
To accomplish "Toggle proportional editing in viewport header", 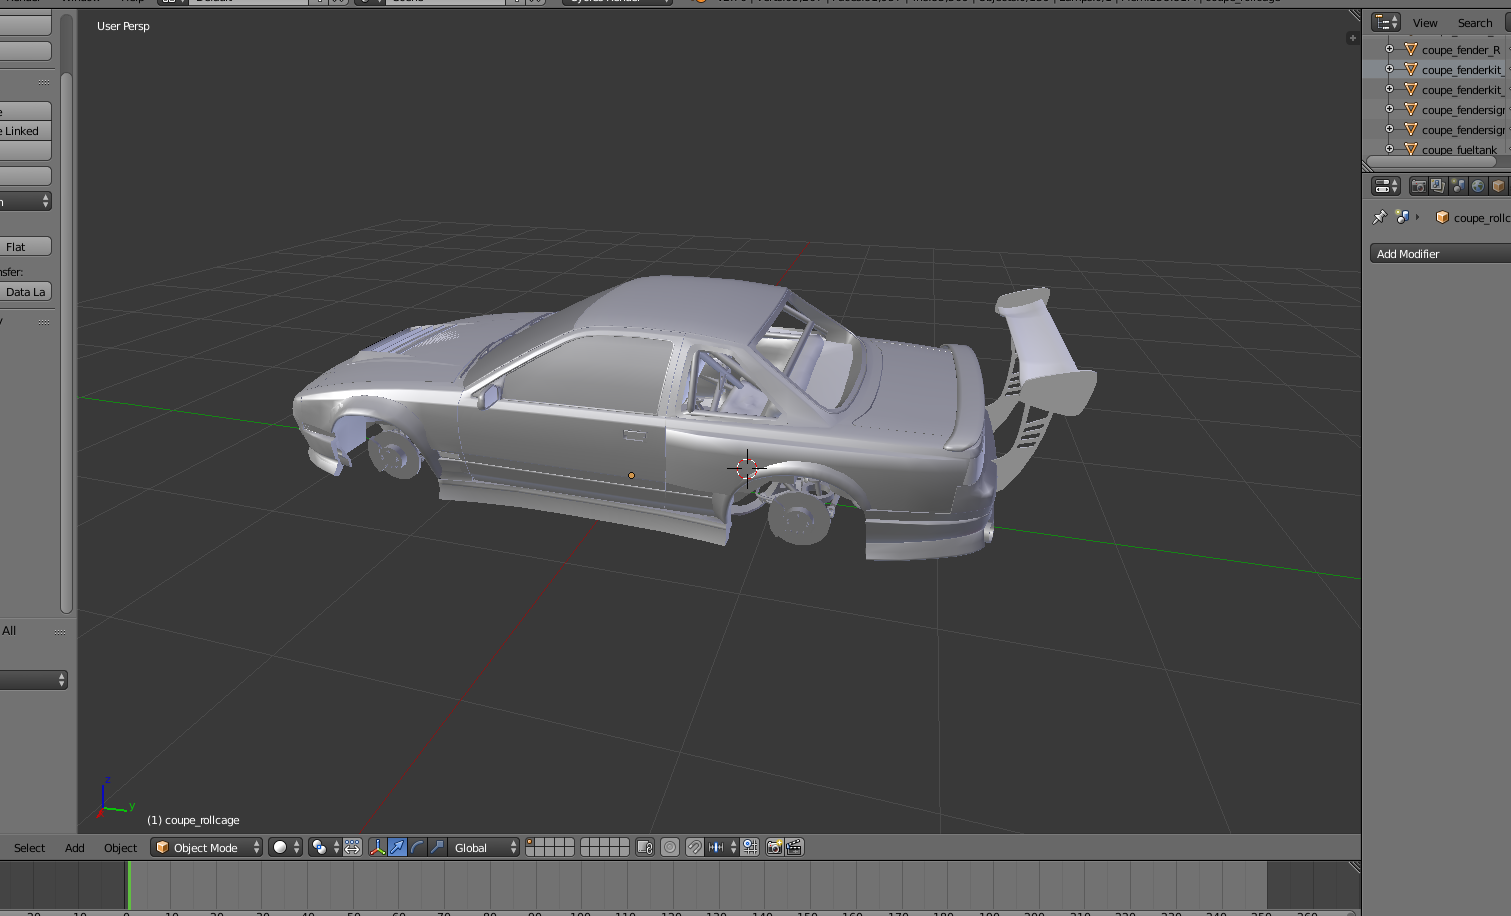I will coord(670,847).
